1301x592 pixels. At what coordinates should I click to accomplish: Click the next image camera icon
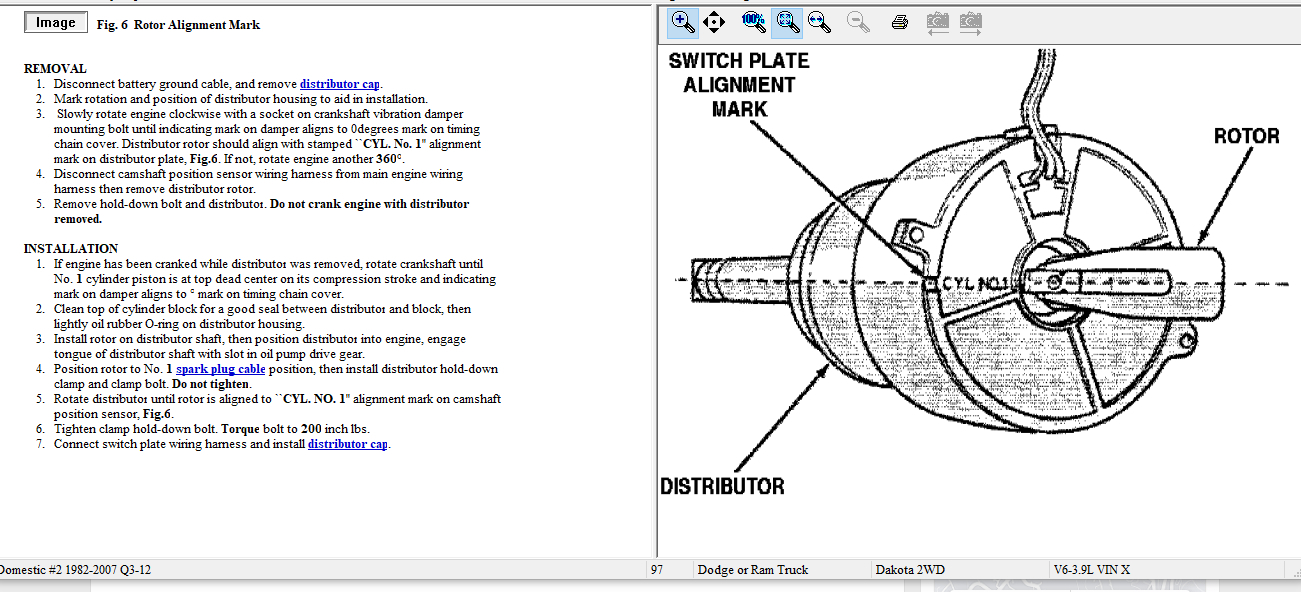click(x=971, y=21)
